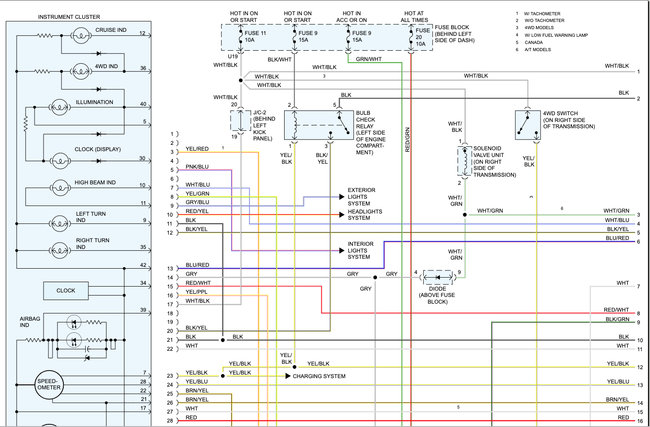Click the diode symbol above fuse block label

pyautogui.click(x=437, y=277)
